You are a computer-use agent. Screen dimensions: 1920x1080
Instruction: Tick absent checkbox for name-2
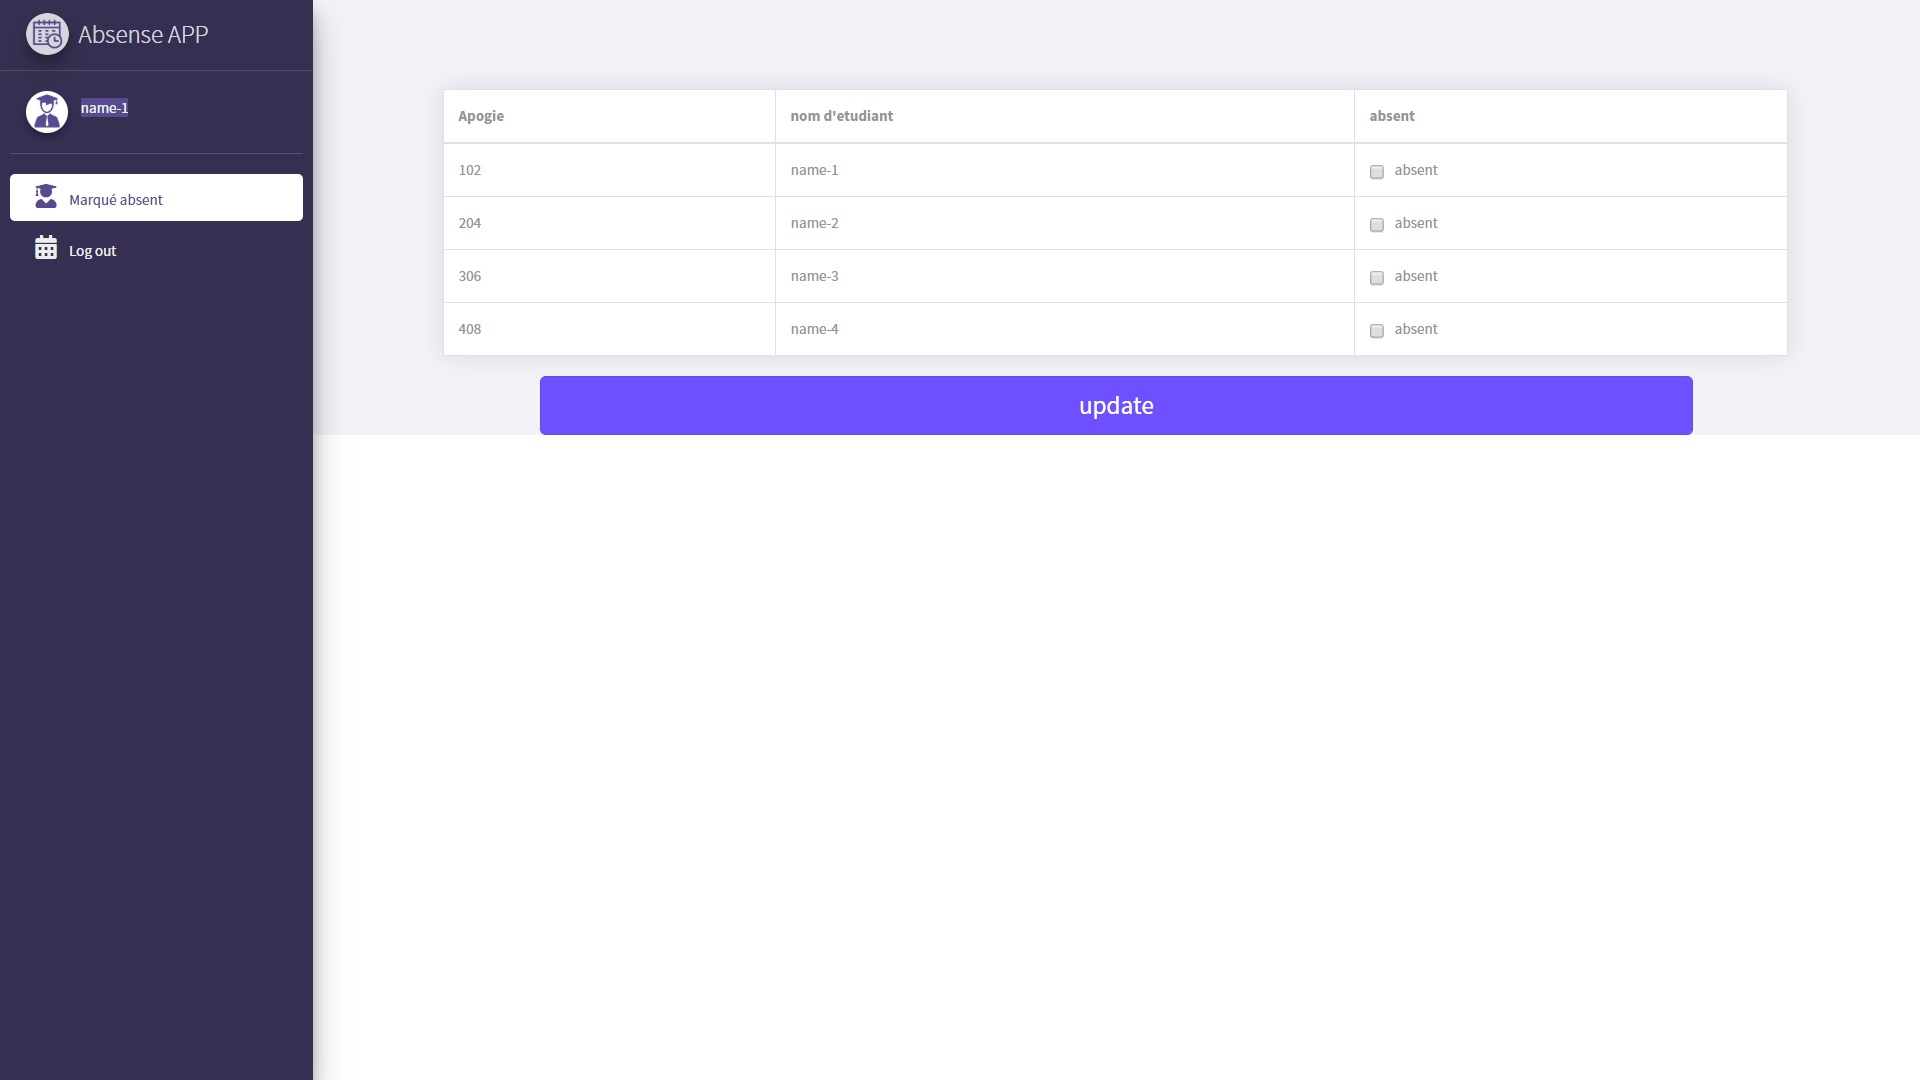tap(1377, 225)
